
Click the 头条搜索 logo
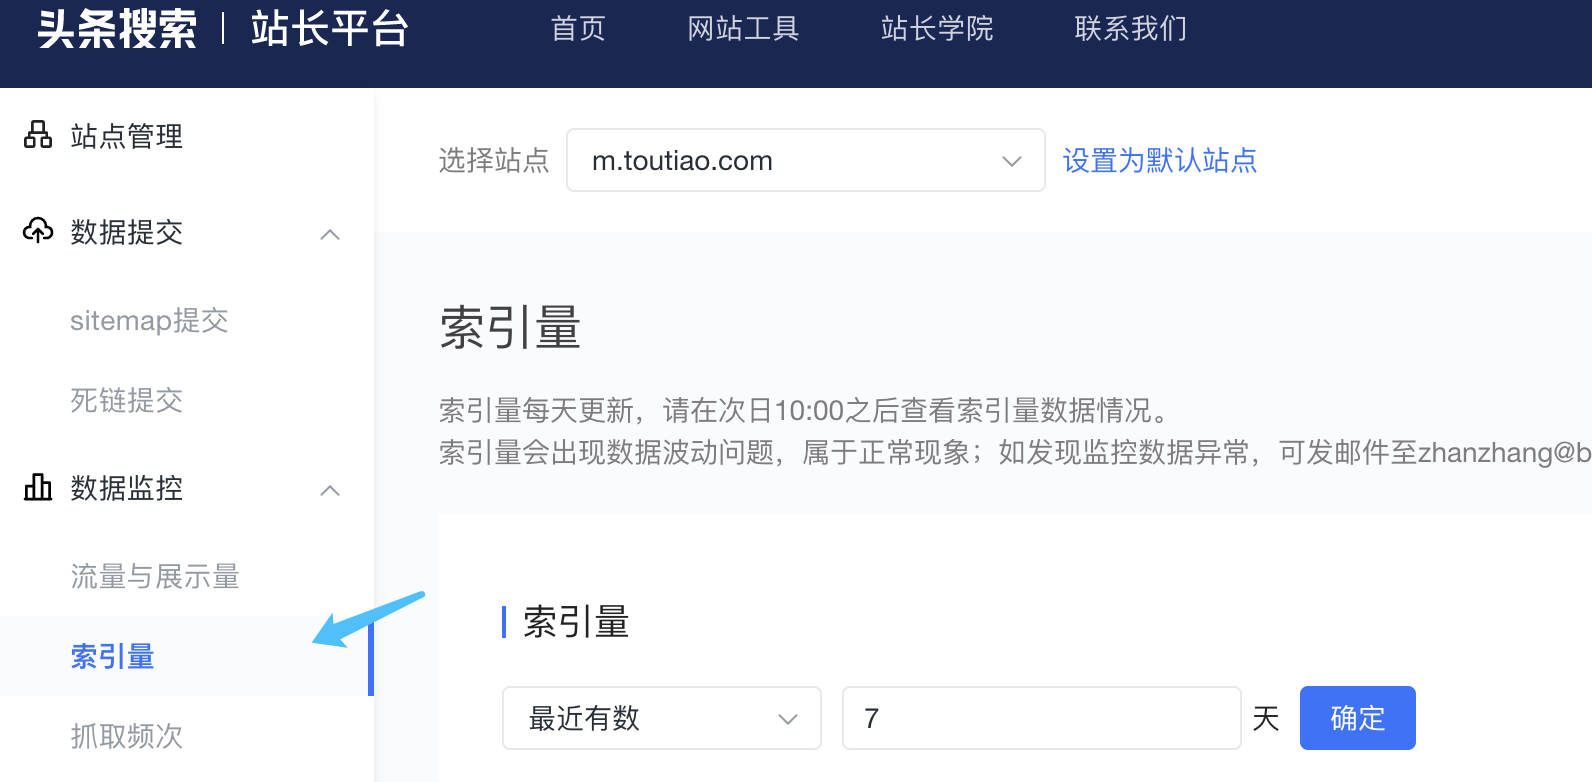[117, 28]
